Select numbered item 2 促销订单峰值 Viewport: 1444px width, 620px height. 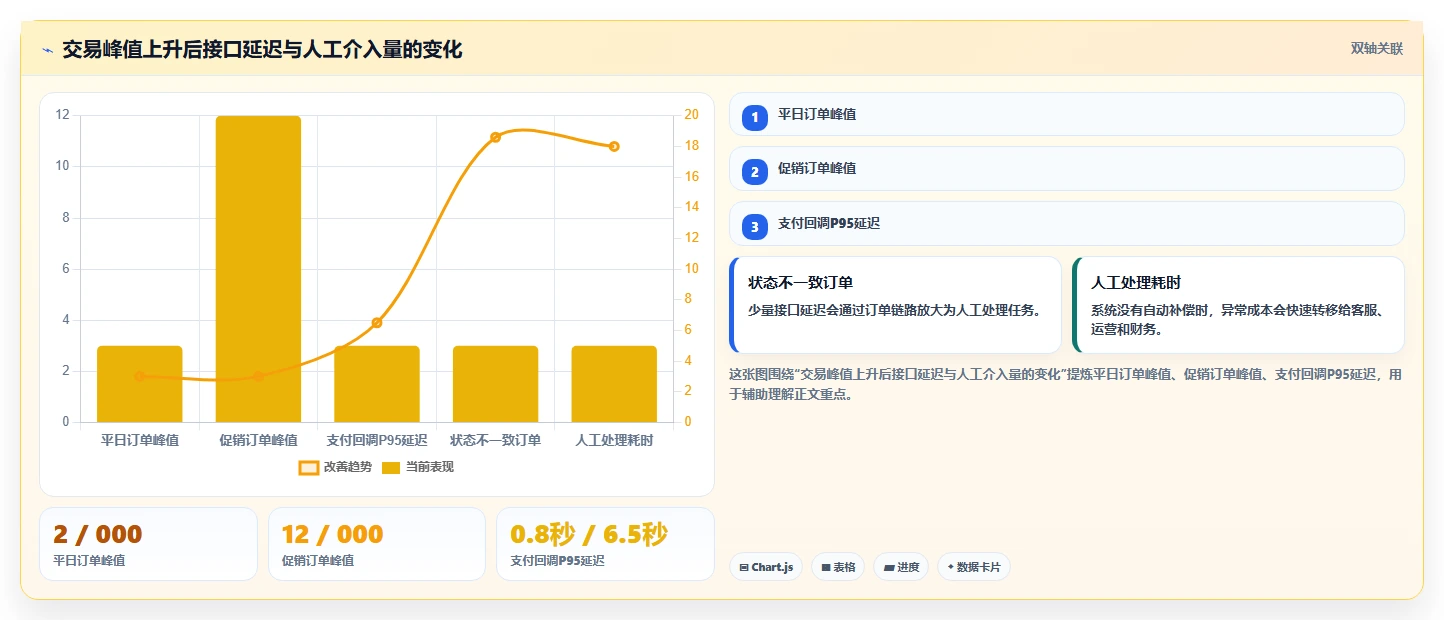tap(1066, 169)
